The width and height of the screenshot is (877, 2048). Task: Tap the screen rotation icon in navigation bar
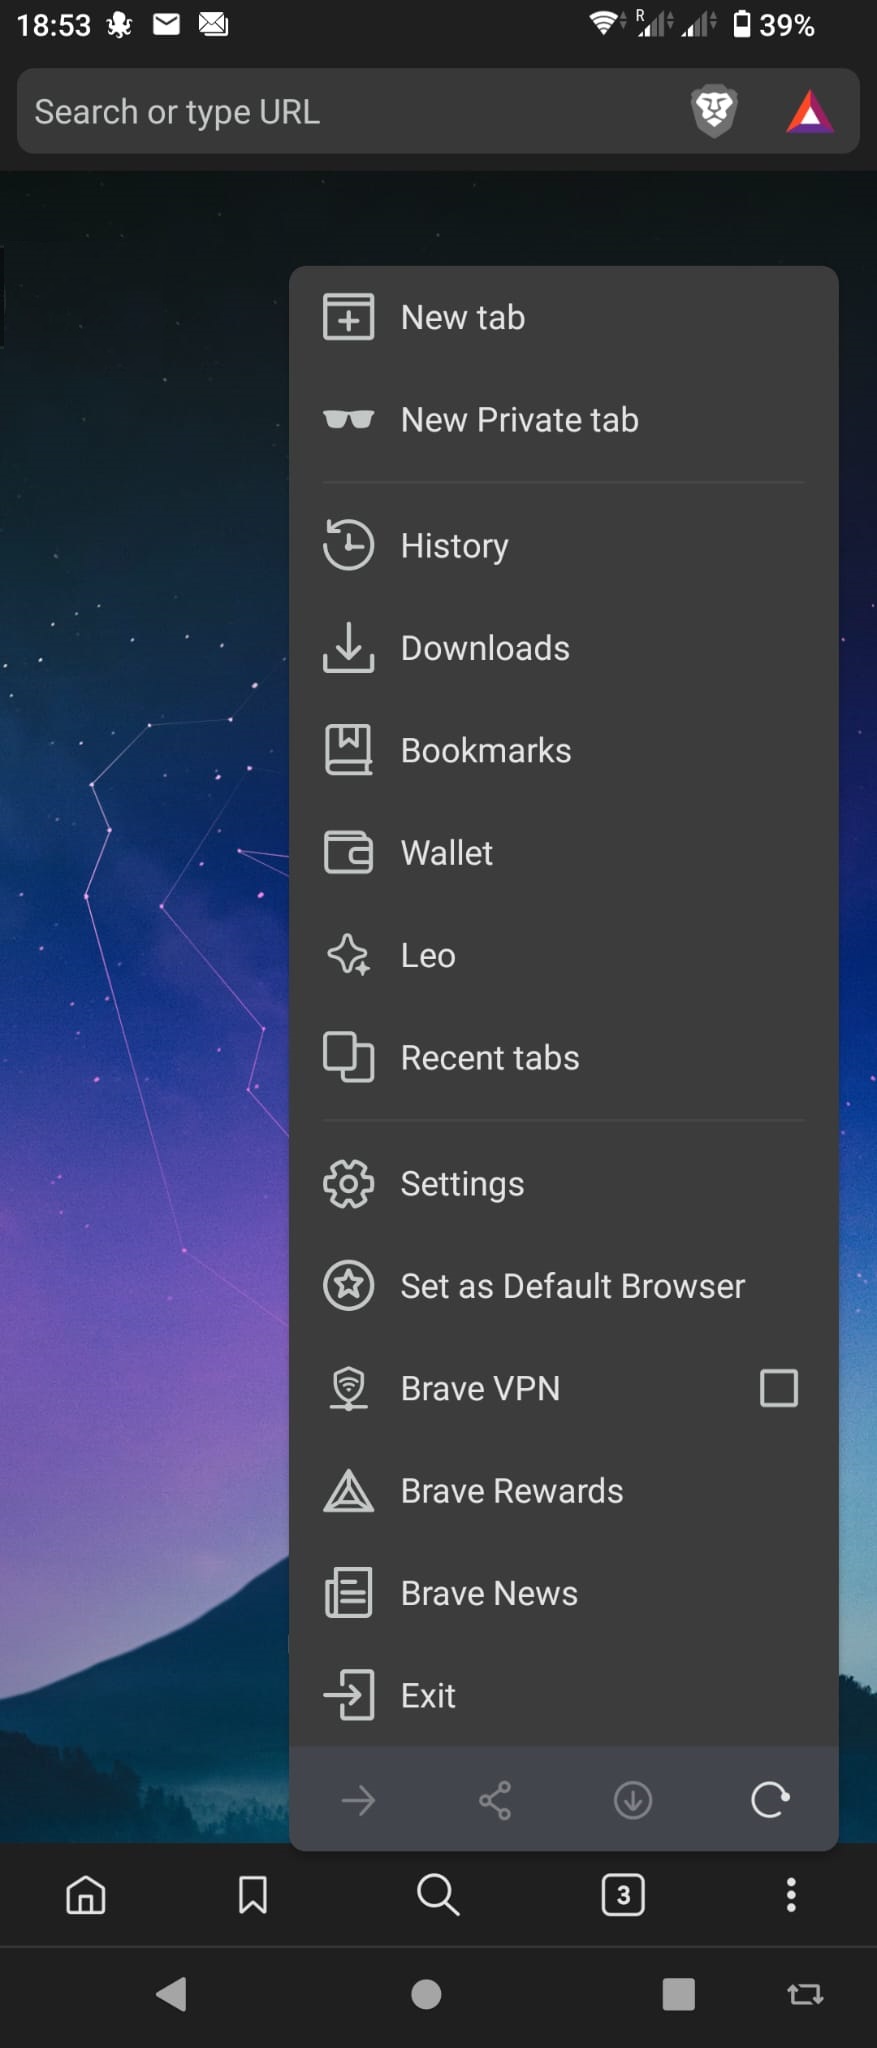click(805, 1995)
